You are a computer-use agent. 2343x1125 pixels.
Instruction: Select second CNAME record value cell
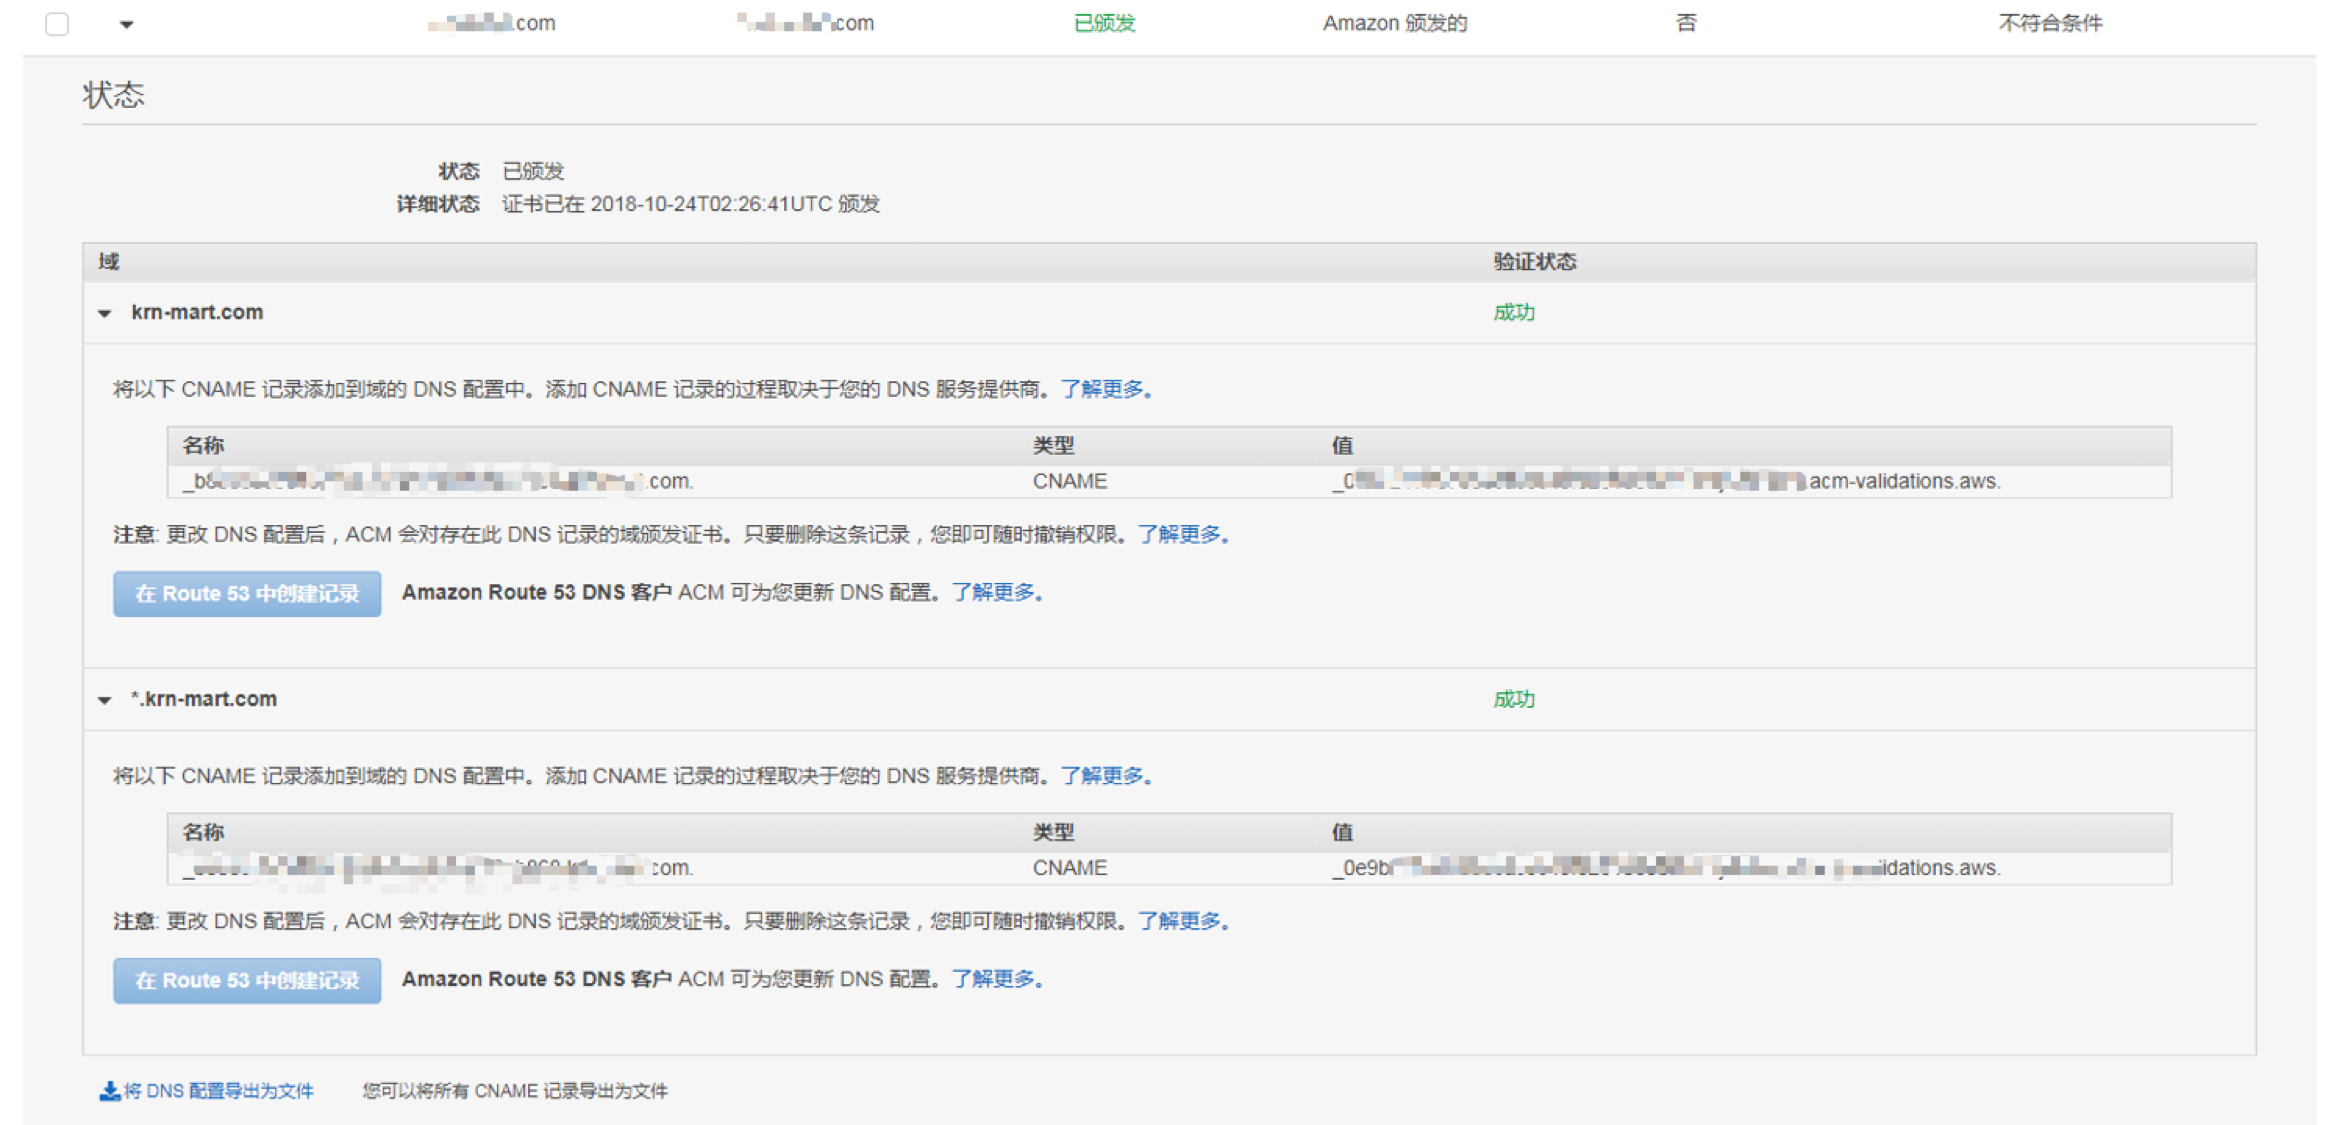point(1665,868)
